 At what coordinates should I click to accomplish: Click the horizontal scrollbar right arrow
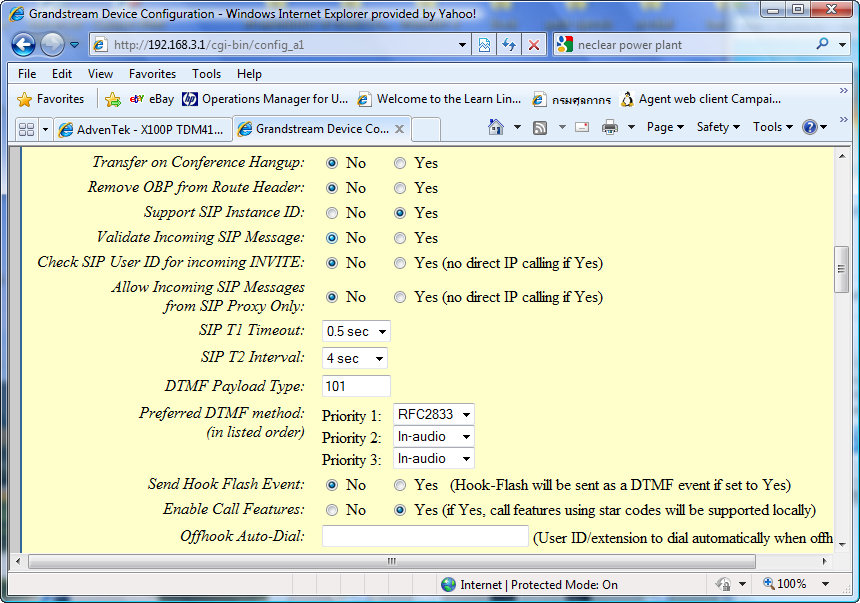[x=824, y=561]
